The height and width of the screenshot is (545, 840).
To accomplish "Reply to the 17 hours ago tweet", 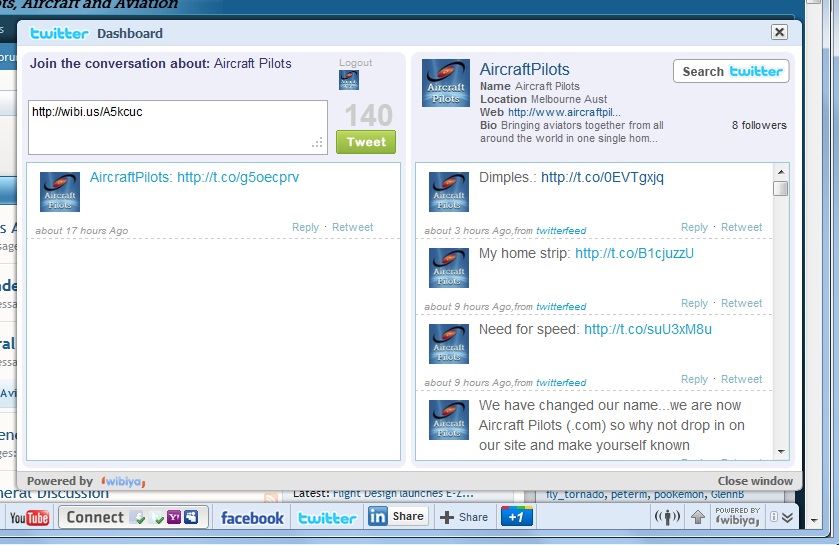I will click(x=305, y=227).
